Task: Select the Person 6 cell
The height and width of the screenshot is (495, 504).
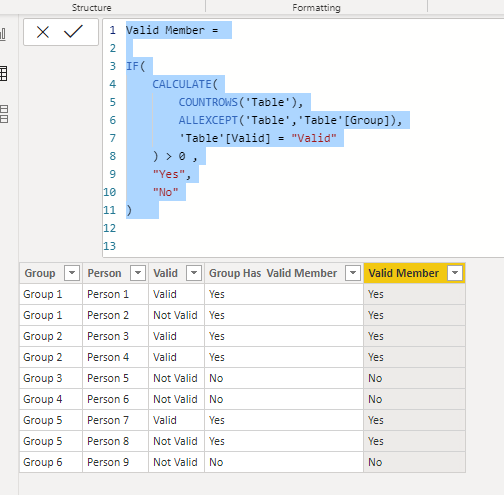Action: click(x=115, y=399)
